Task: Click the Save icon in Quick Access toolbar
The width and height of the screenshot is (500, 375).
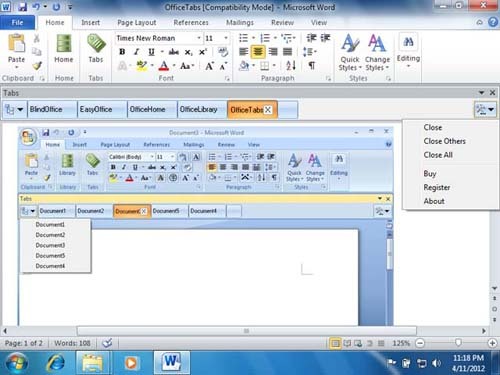Action: pyautogui.click(x=22, y=7)
